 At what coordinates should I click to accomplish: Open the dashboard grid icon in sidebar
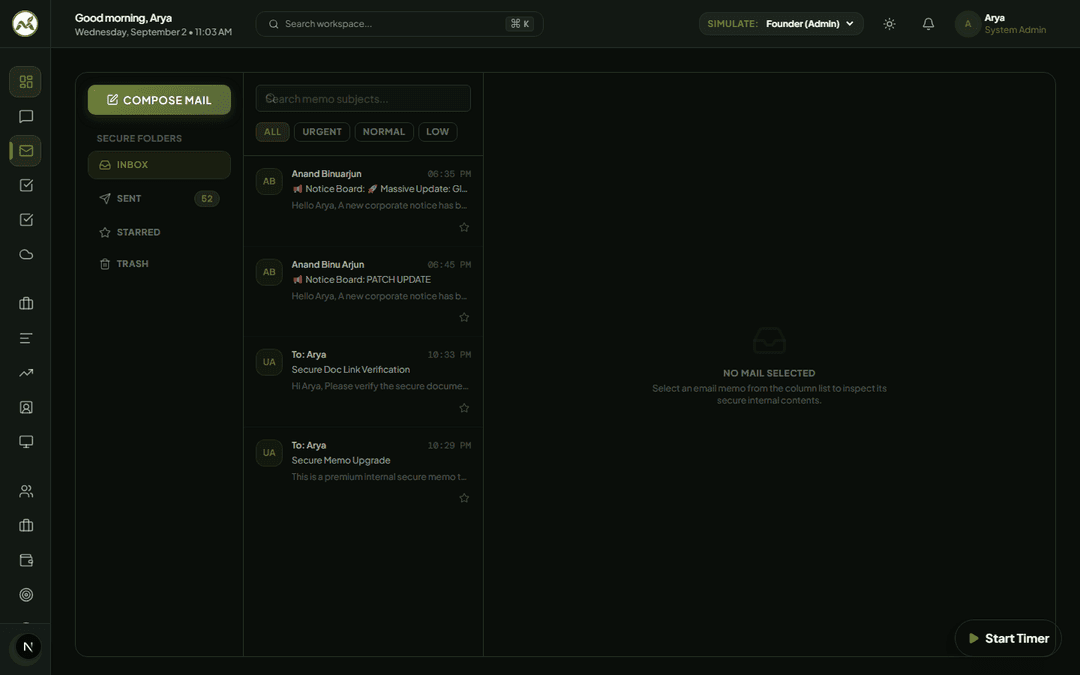(25, 82)
